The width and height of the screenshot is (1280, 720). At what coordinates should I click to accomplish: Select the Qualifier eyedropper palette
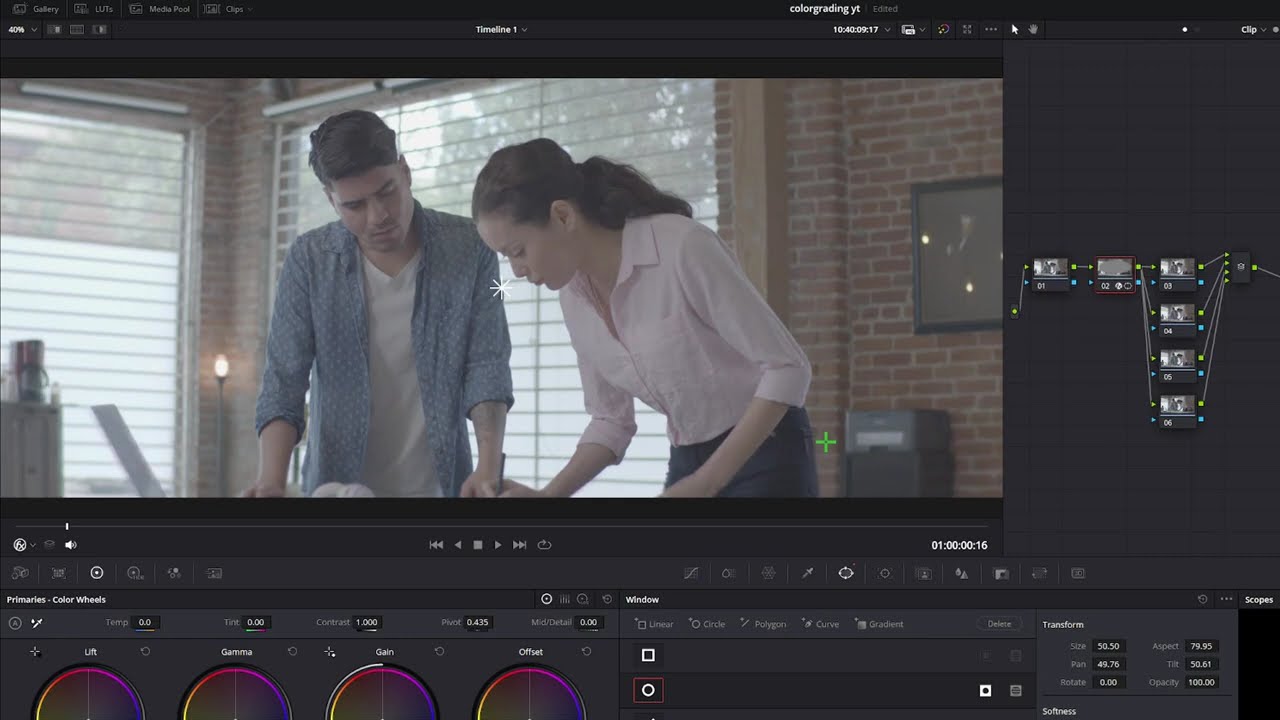point(807,573)
